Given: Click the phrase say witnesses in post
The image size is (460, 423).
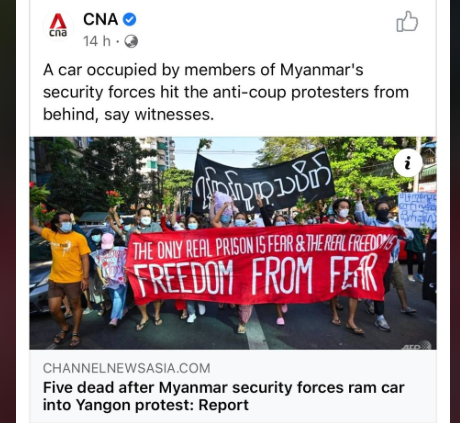Looking at the screenshot, I should tap(159, 115).
